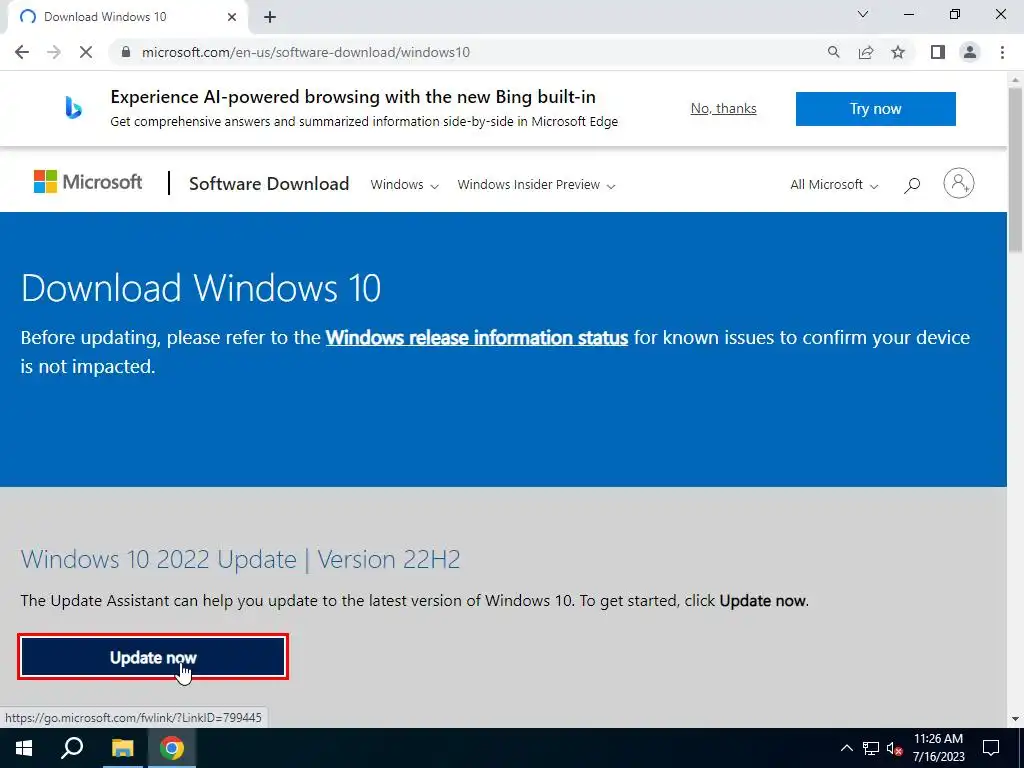Stop loading the page
This screenshot has height=768, width=1024.
point(86,52)
